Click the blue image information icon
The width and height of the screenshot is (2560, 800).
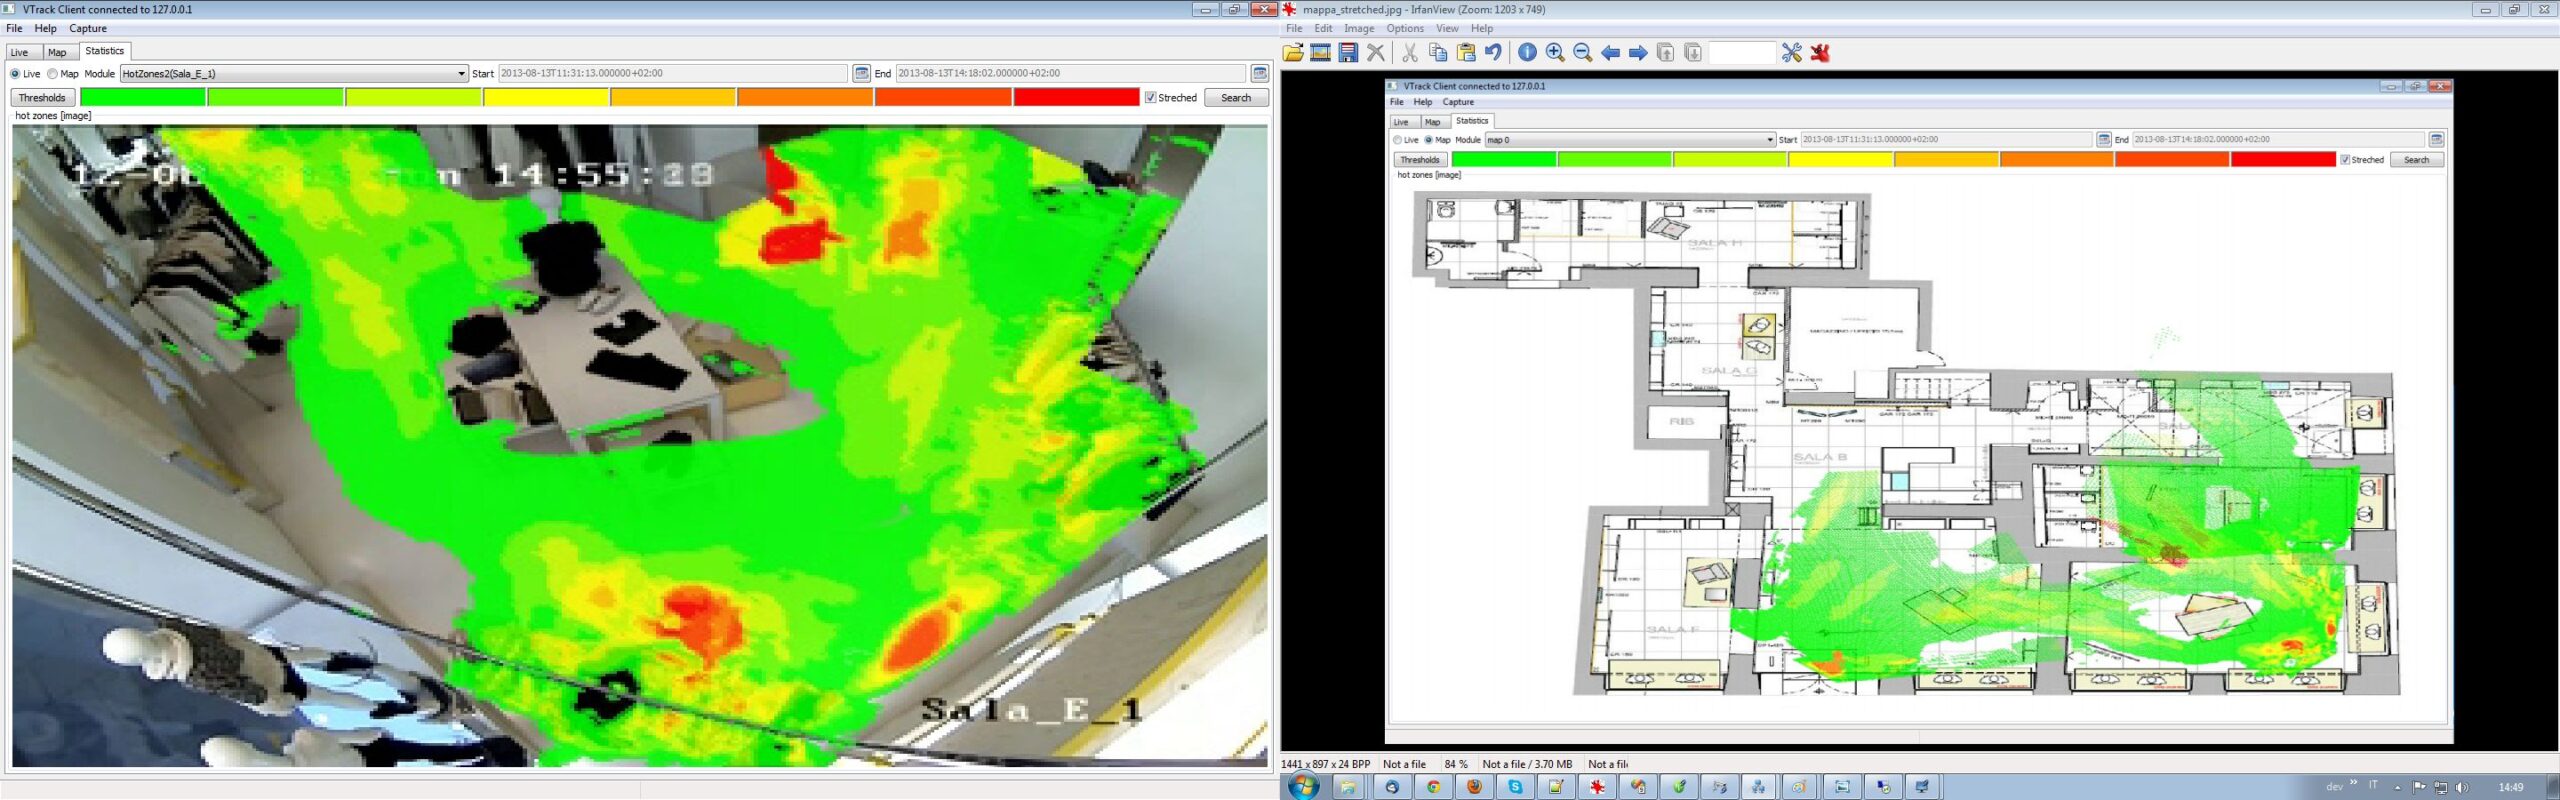pos(1527,53)
